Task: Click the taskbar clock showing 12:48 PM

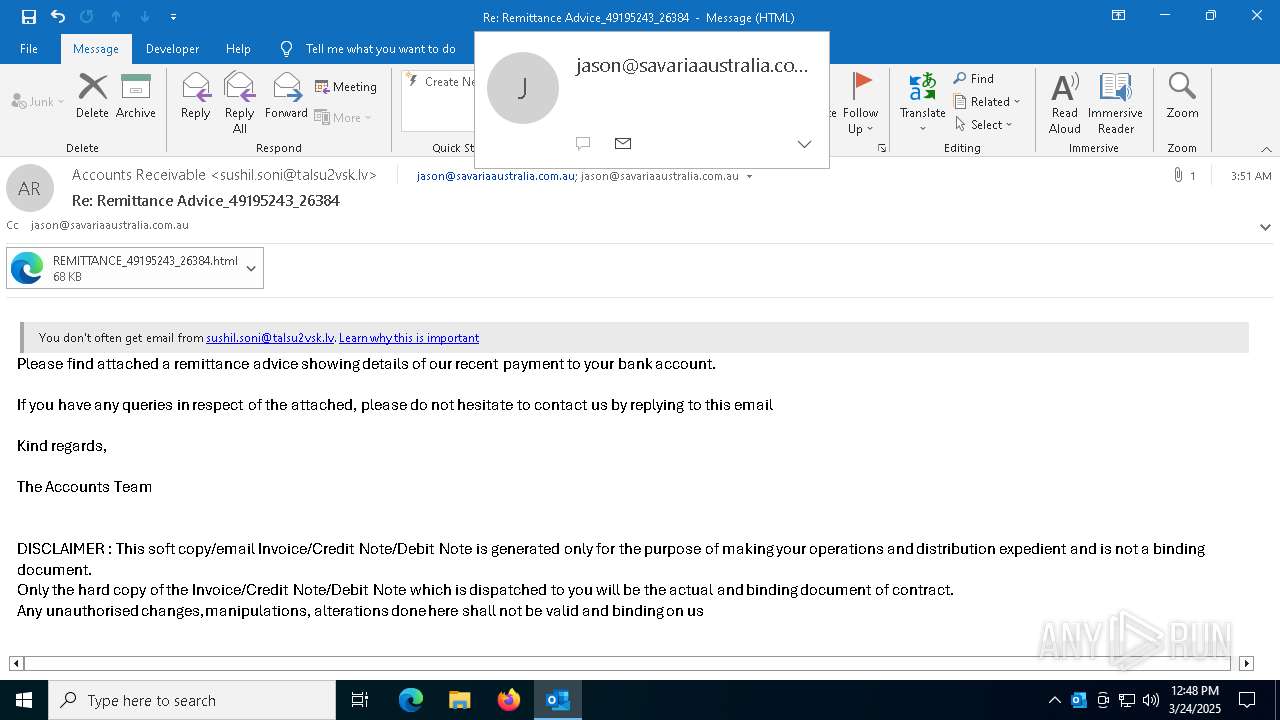Action: coord(1194,700)
